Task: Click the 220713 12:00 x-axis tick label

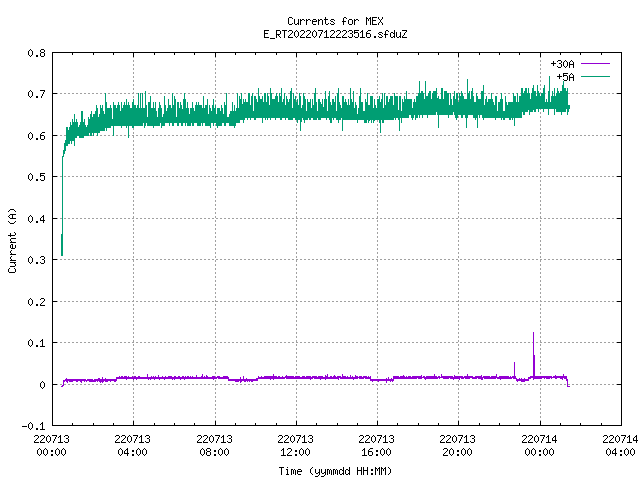Action: click(x=295, y=445)
